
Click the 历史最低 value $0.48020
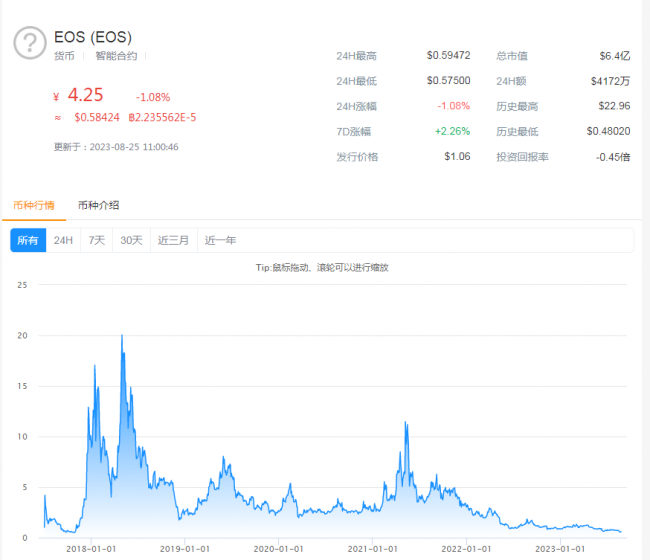(x=608, y=131)
